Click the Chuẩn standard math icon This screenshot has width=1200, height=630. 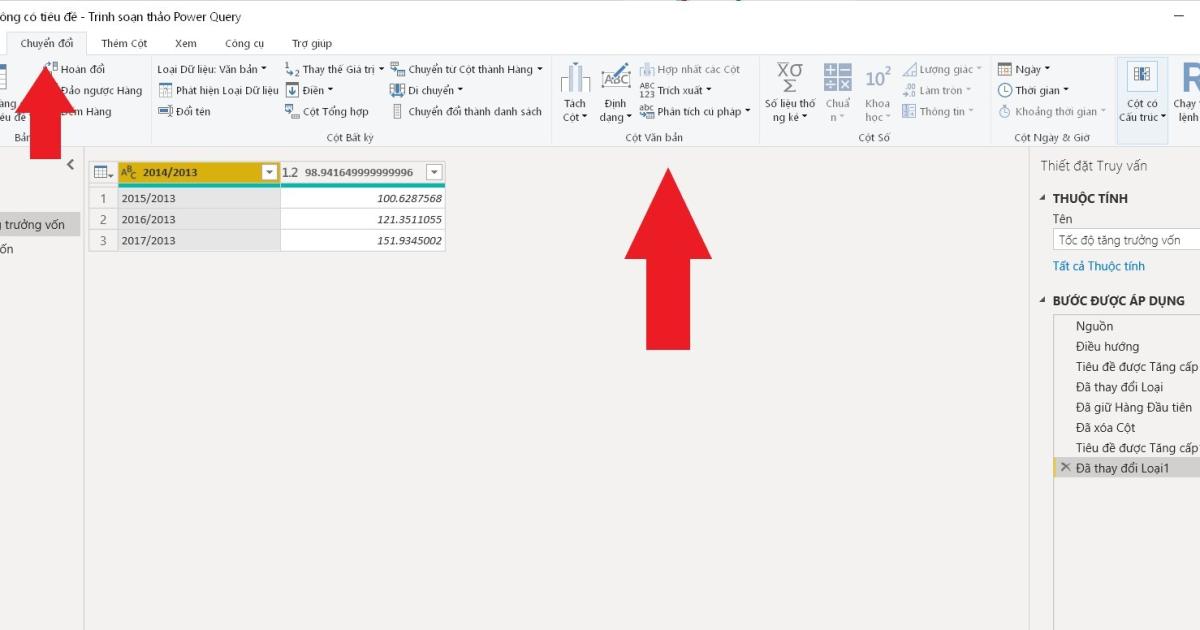coord(838,78)
